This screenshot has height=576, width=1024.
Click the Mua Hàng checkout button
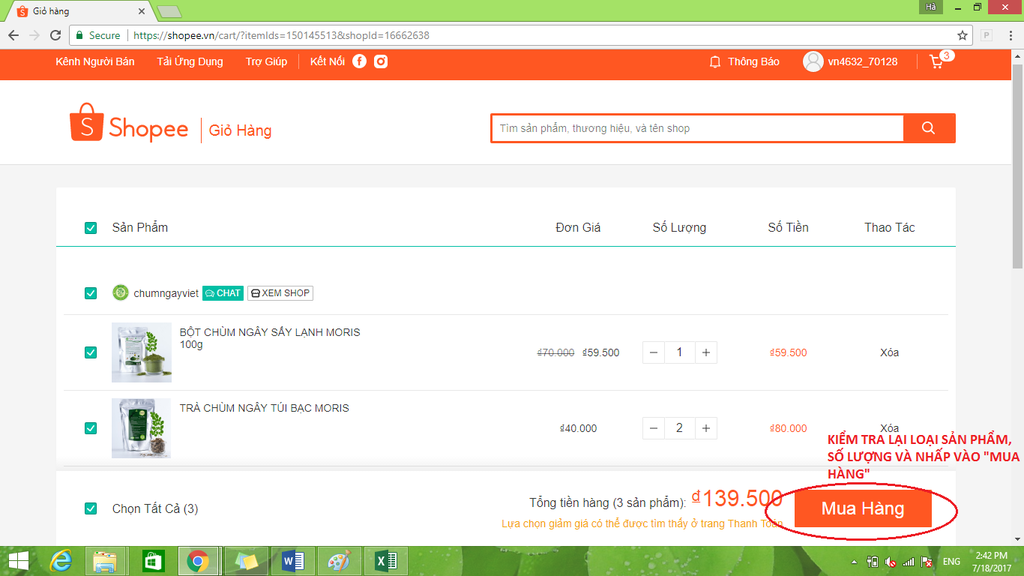863,509
